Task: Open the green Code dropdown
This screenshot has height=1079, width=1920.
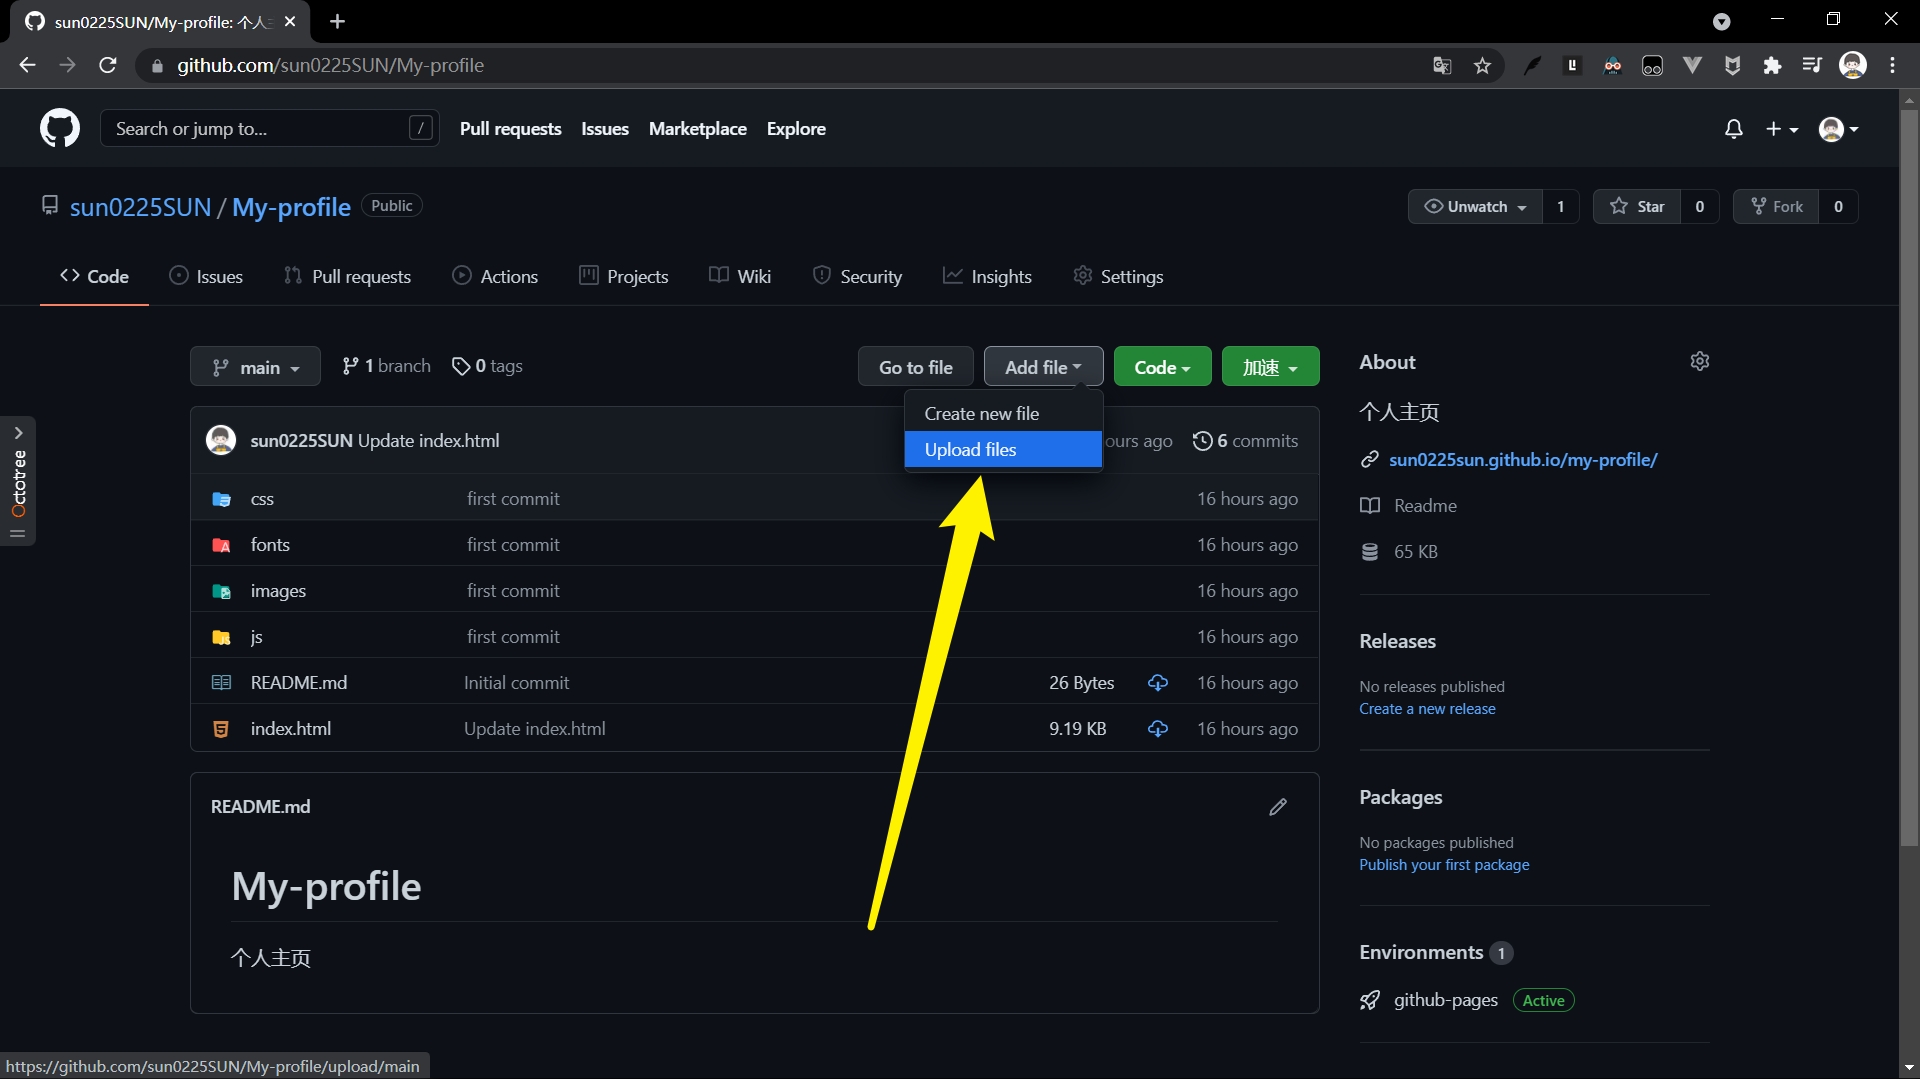Action: [1162, 367]
